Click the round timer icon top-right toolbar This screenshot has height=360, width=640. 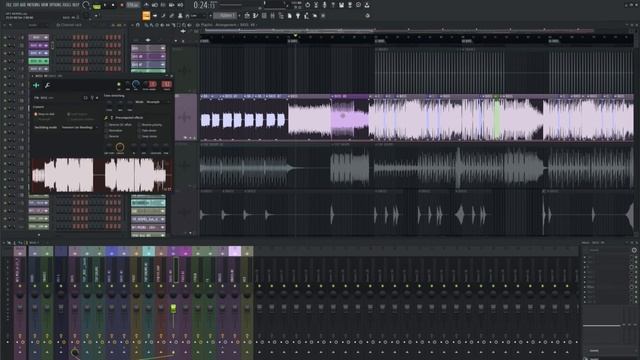click(308, 5)
